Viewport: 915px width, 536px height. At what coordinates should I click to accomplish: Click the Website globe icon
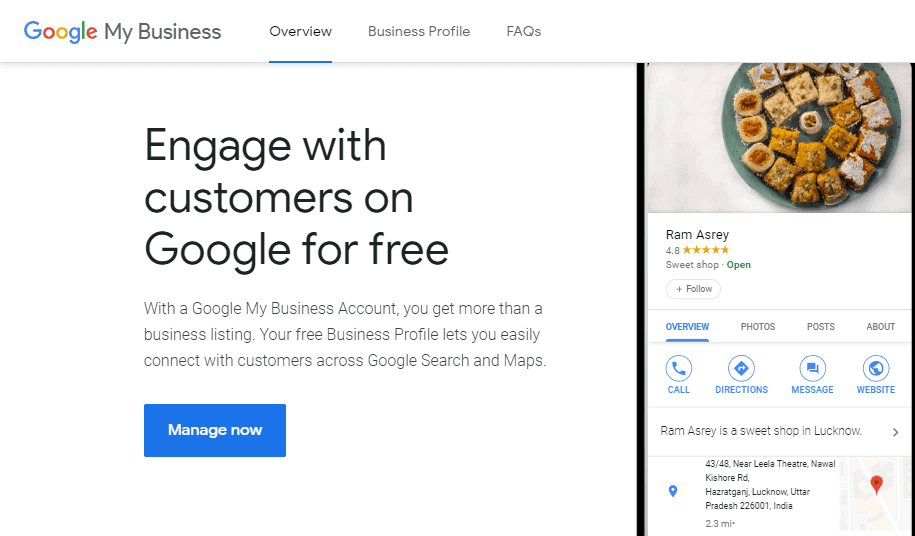pyautogui.click(x=876, y=368)
